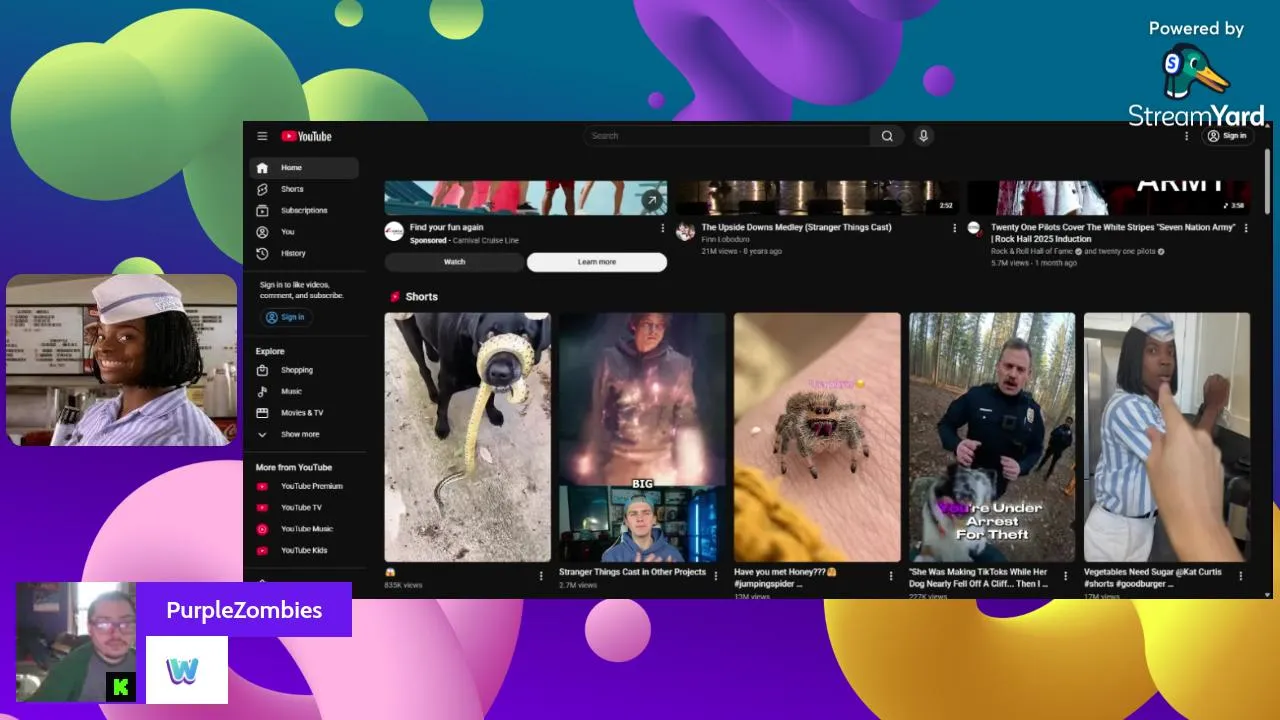The height and width of the screenshot is (720, 1280).
Task: Open options for Twenty One Pilots video
Action: (x=1246, y=228)
